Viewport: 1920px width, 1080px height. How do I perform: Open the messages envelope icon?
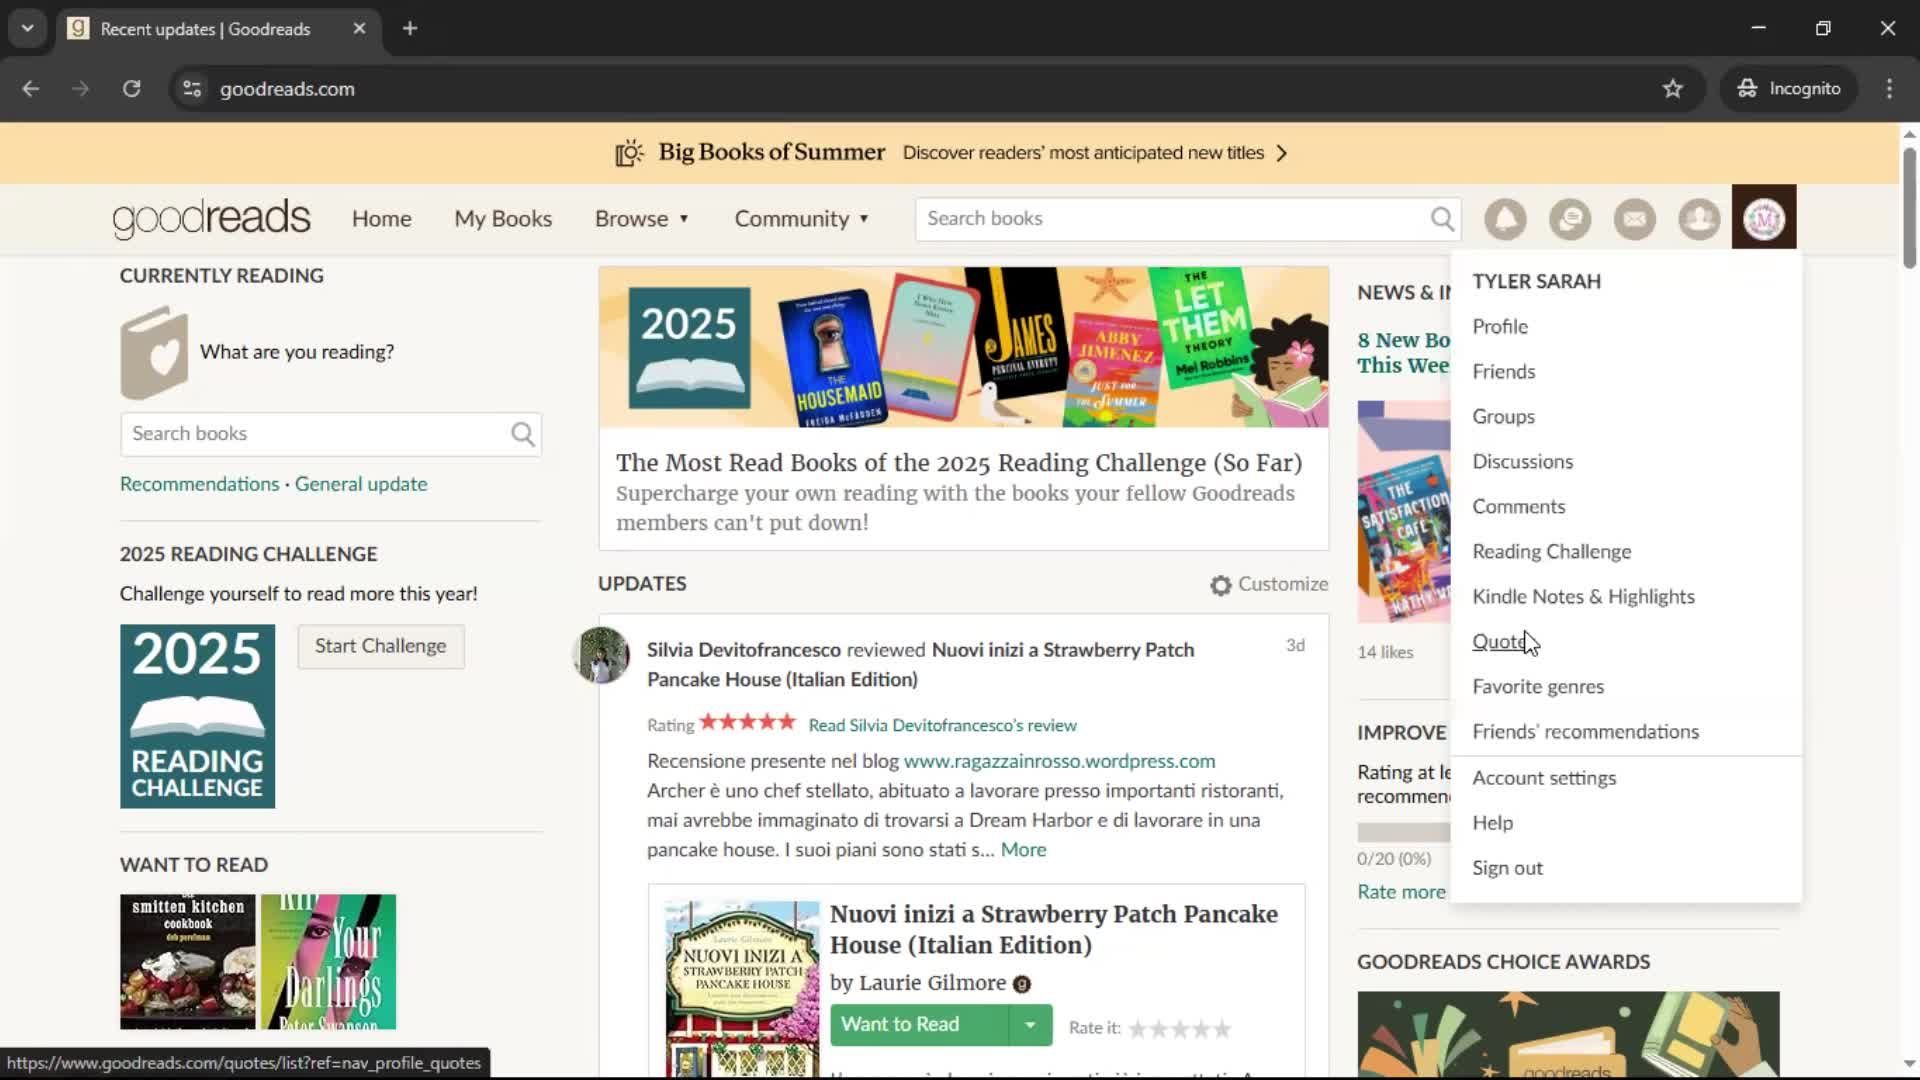coord(1635,218)
